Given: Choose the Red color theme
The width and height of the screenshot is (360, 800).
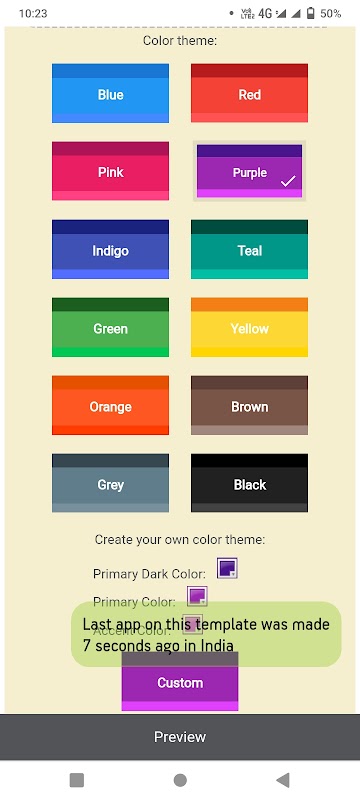Looking at the screenshot, I should [249, 93].
